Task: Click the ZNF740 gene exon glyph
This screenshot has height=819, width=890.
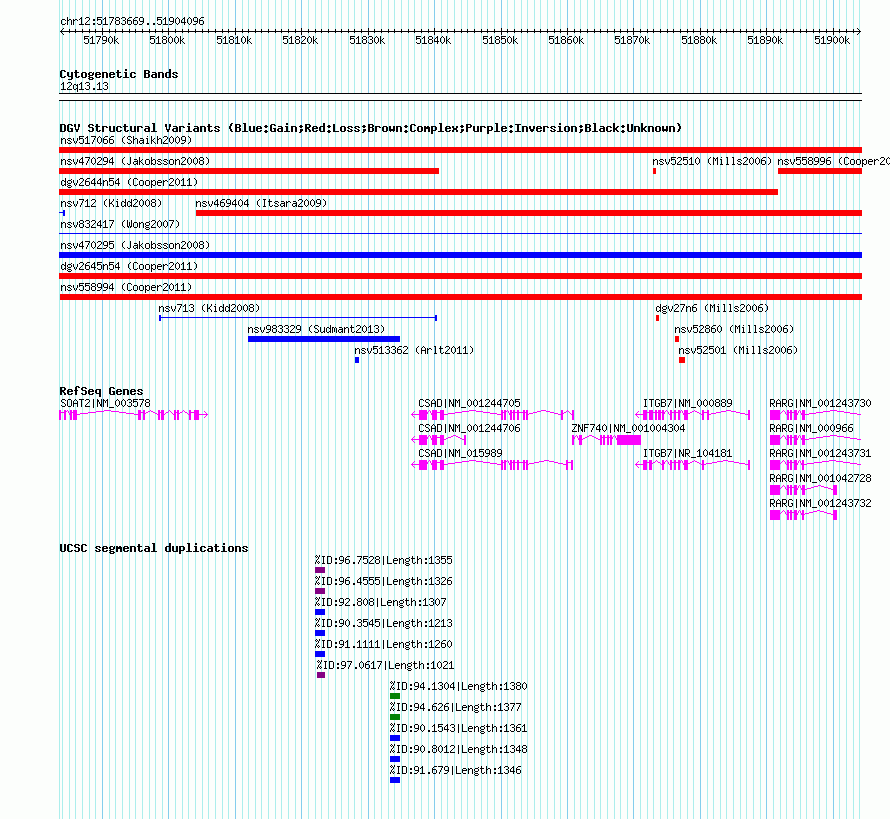Action: pos(606,440)
